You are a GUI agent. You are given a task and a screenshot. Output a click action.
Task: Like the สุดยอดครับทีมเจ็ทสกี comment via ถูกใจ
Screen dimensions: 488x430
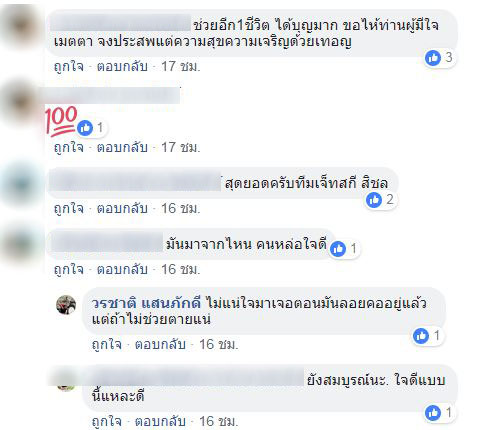tap(69, 209)
